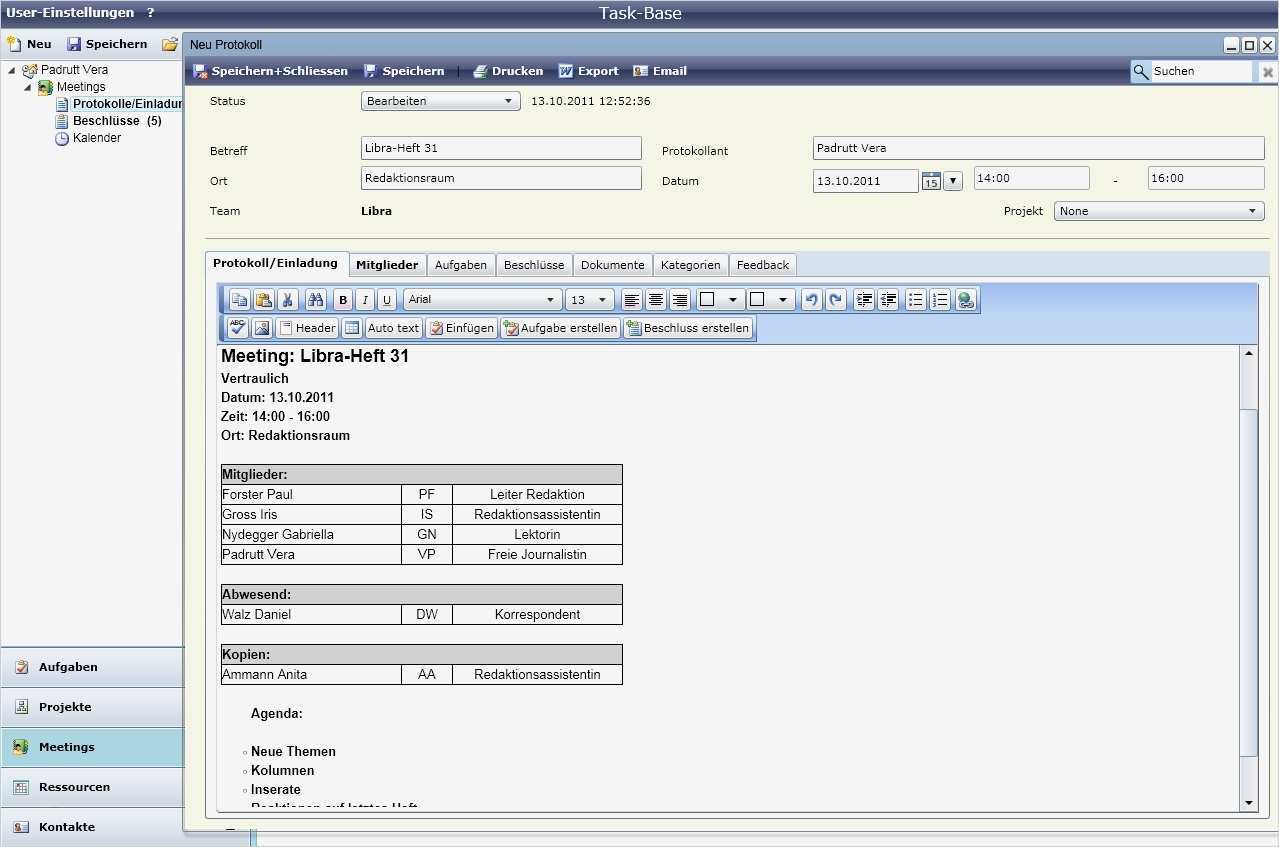
Task: Toggle bold formatting
Action: click(343, 300)
